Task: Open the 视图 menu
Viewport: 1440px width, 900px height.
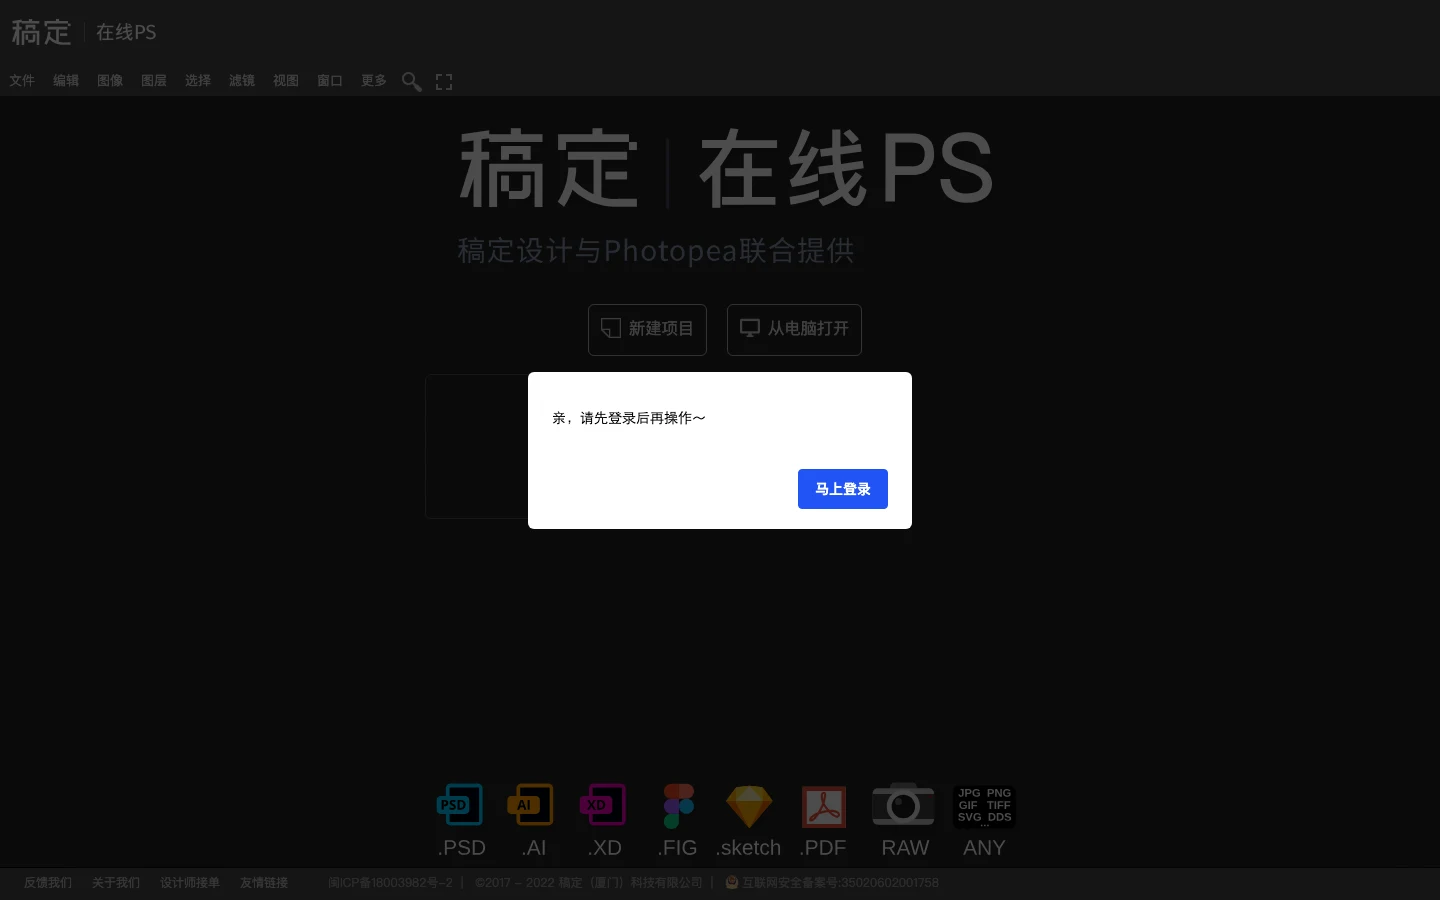Action: pos(286,81)
